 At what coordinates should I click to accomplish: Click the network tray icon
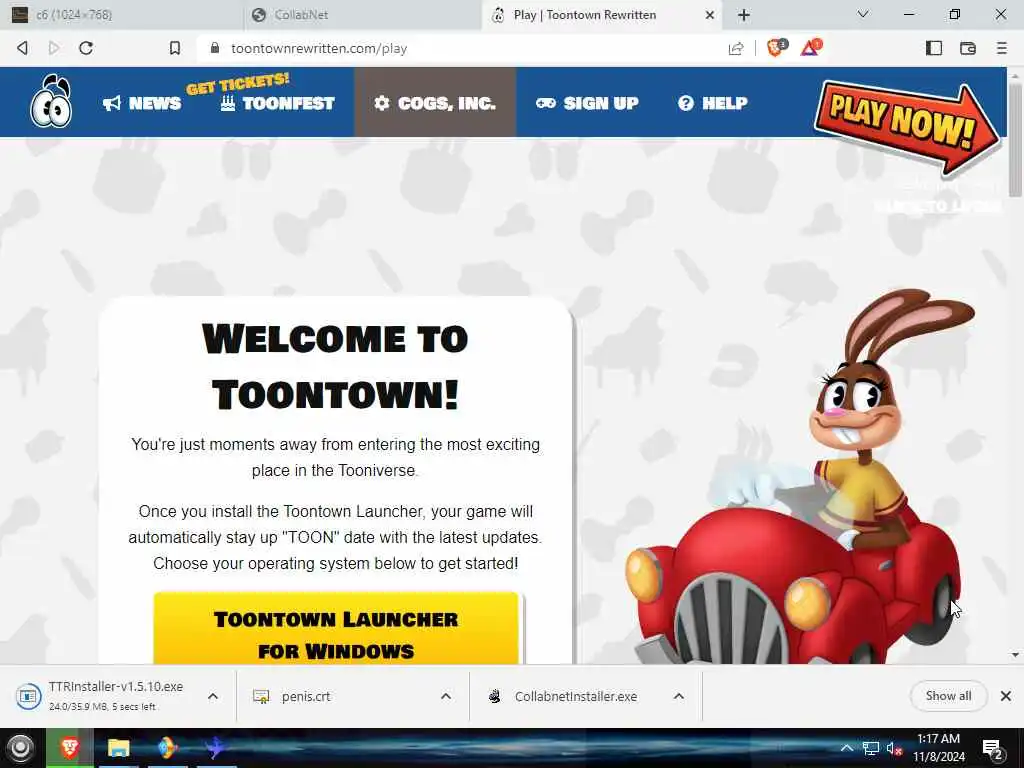click(x=871, y=748)
